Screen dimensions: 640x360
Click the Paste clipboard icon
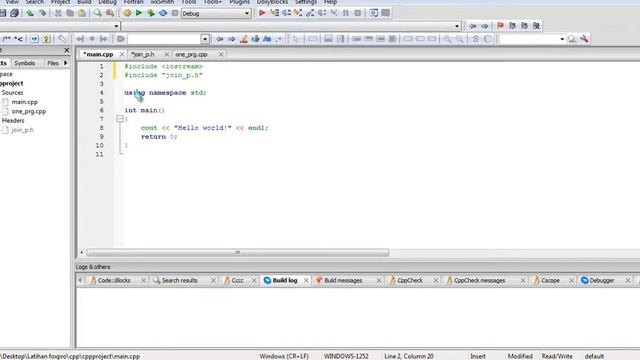point(82,13)
